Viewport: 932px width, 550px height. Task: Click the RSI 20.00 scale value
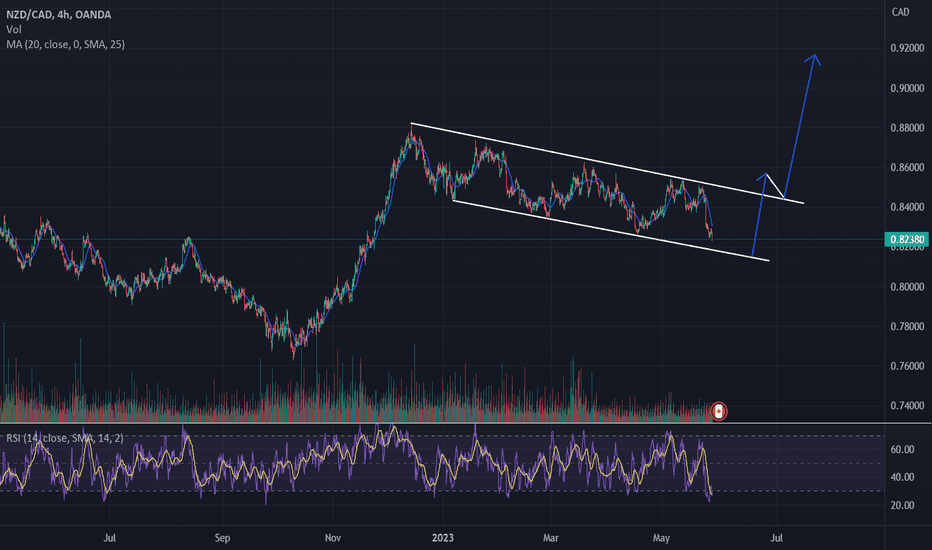902,505
